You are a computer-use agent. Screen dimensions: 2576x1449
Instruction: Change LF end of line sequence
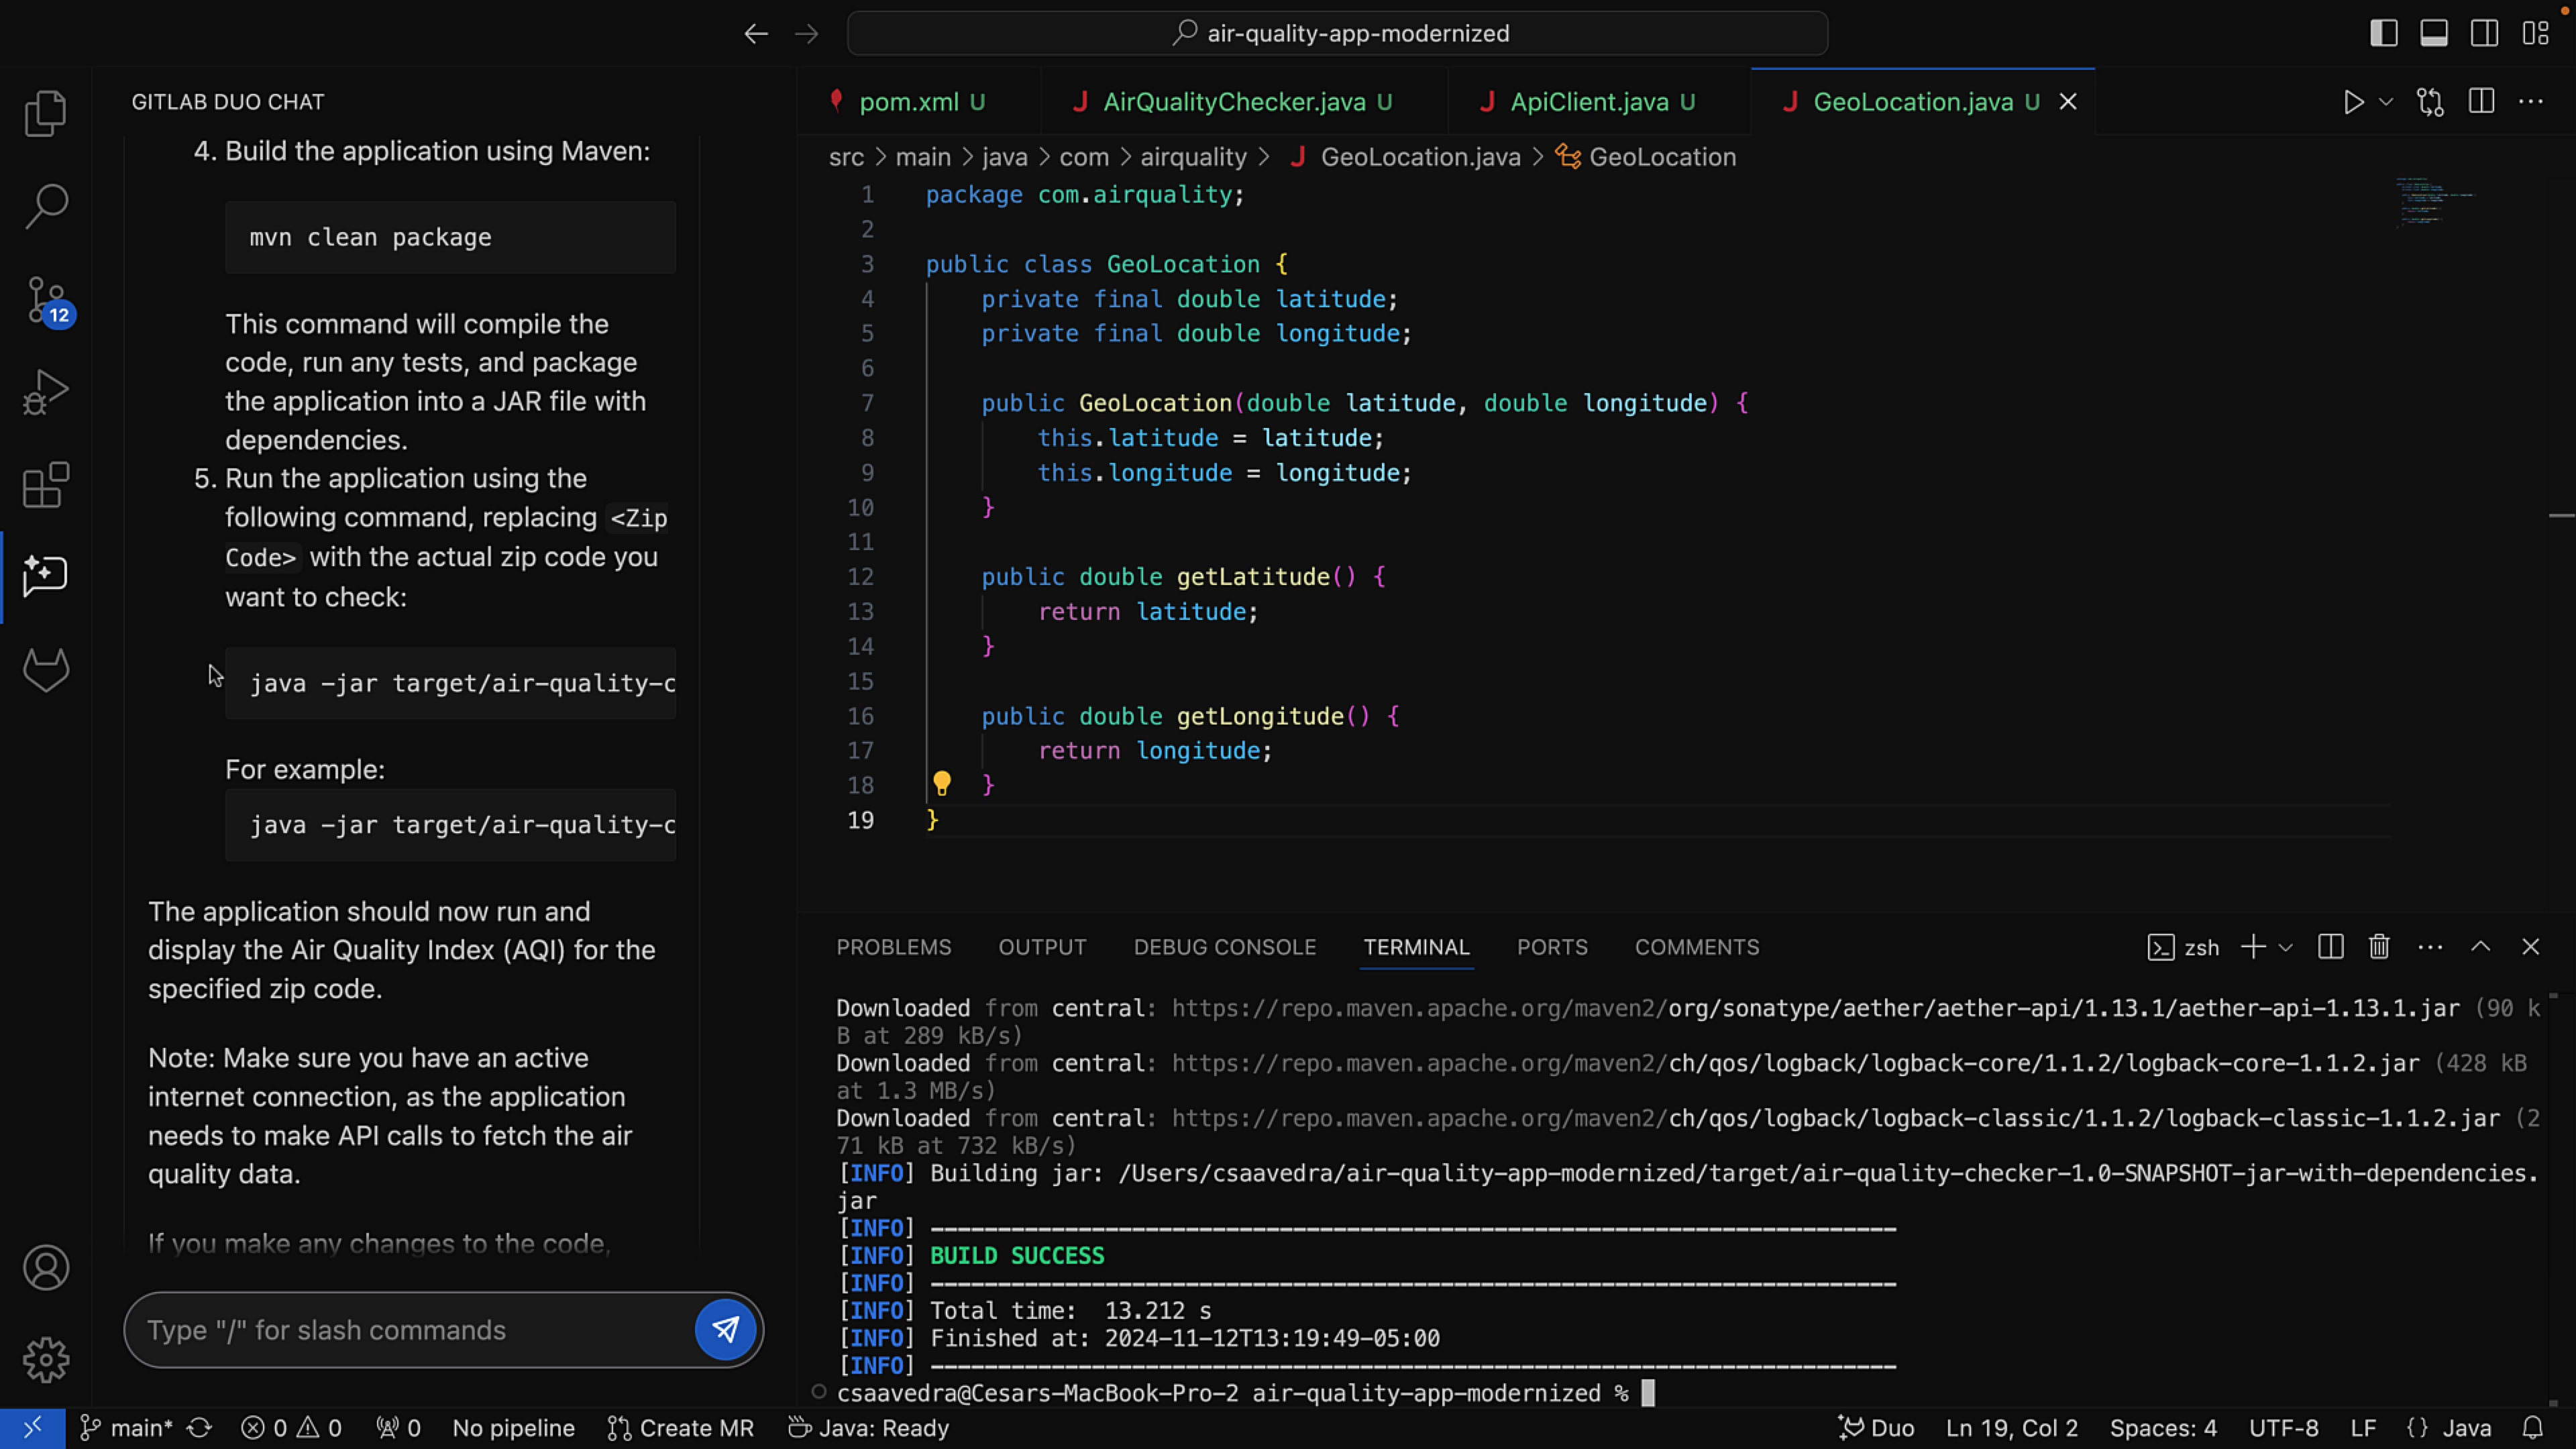pos(2363,1428)
